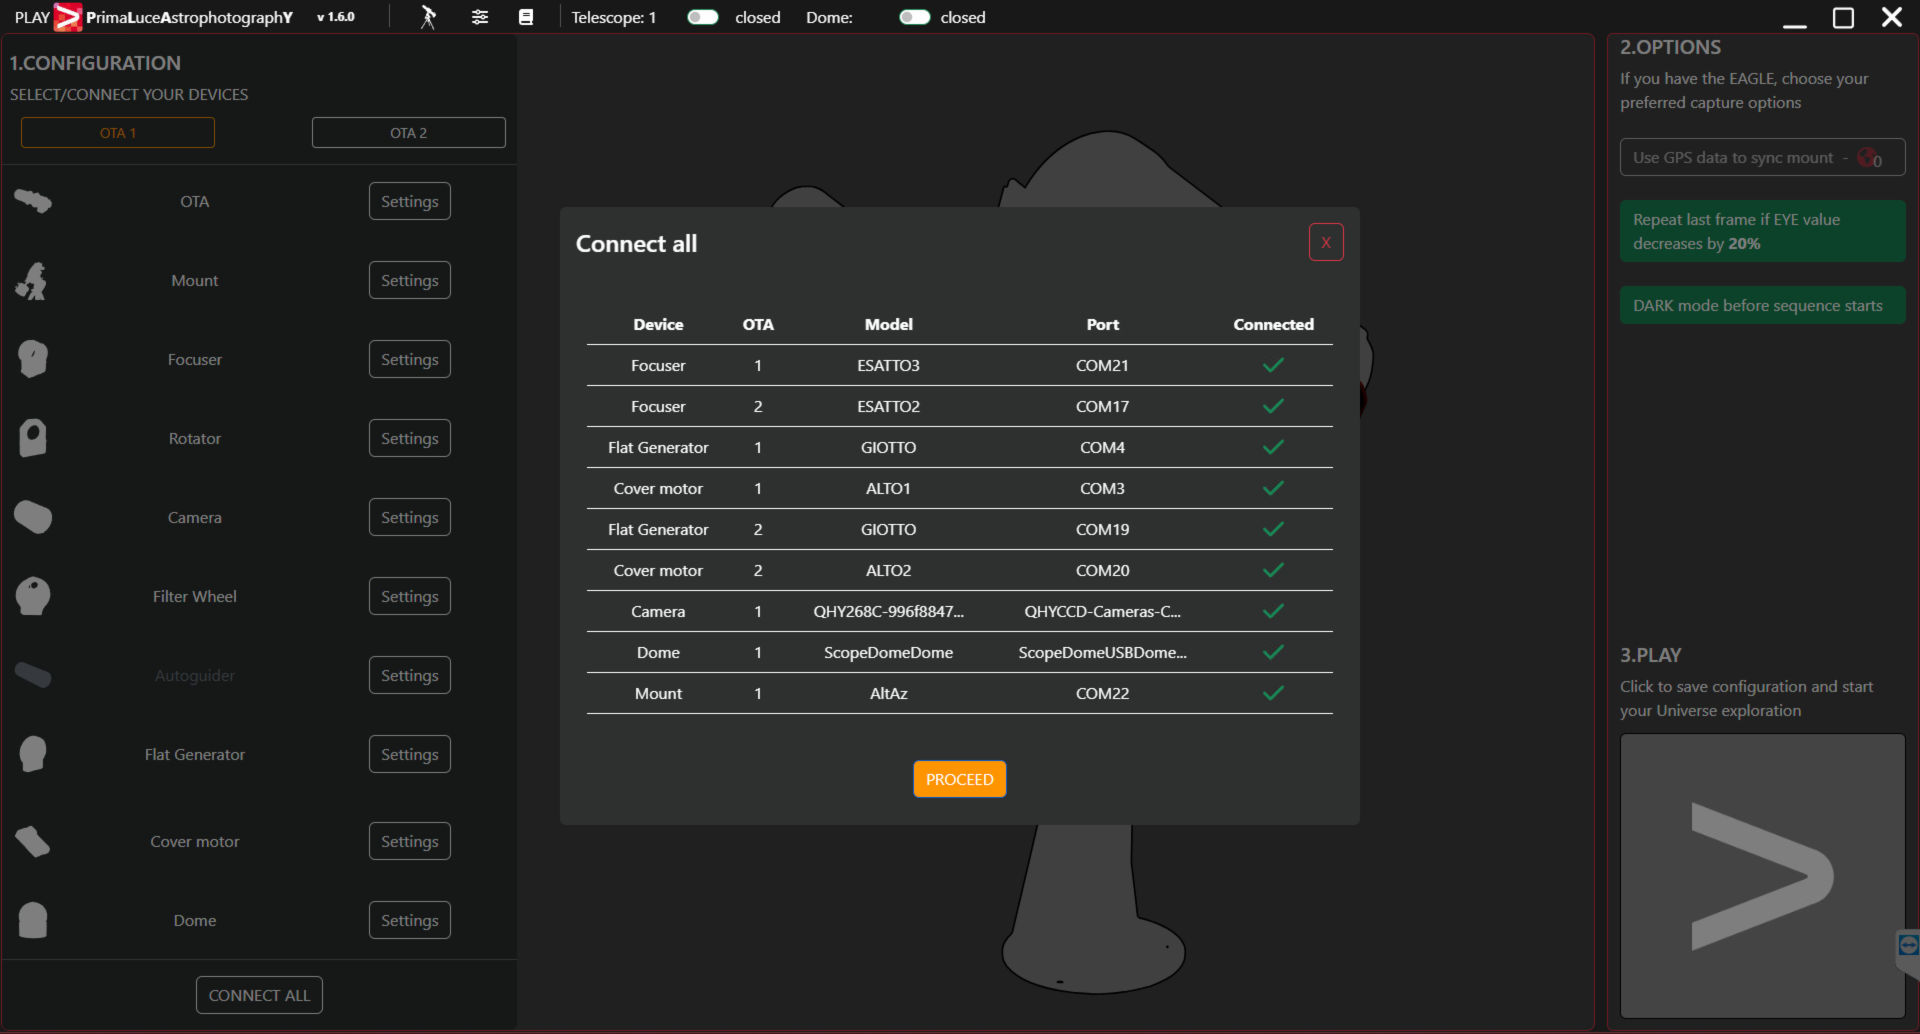
Task: Click the COM17 port cell
Action: point(1102,406)
